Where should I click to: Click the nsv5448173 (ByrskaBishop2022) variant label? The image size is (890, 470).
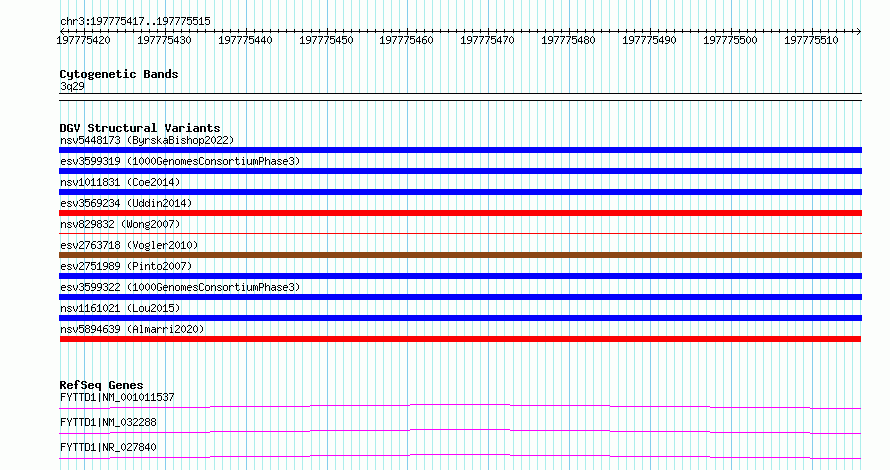147,140
